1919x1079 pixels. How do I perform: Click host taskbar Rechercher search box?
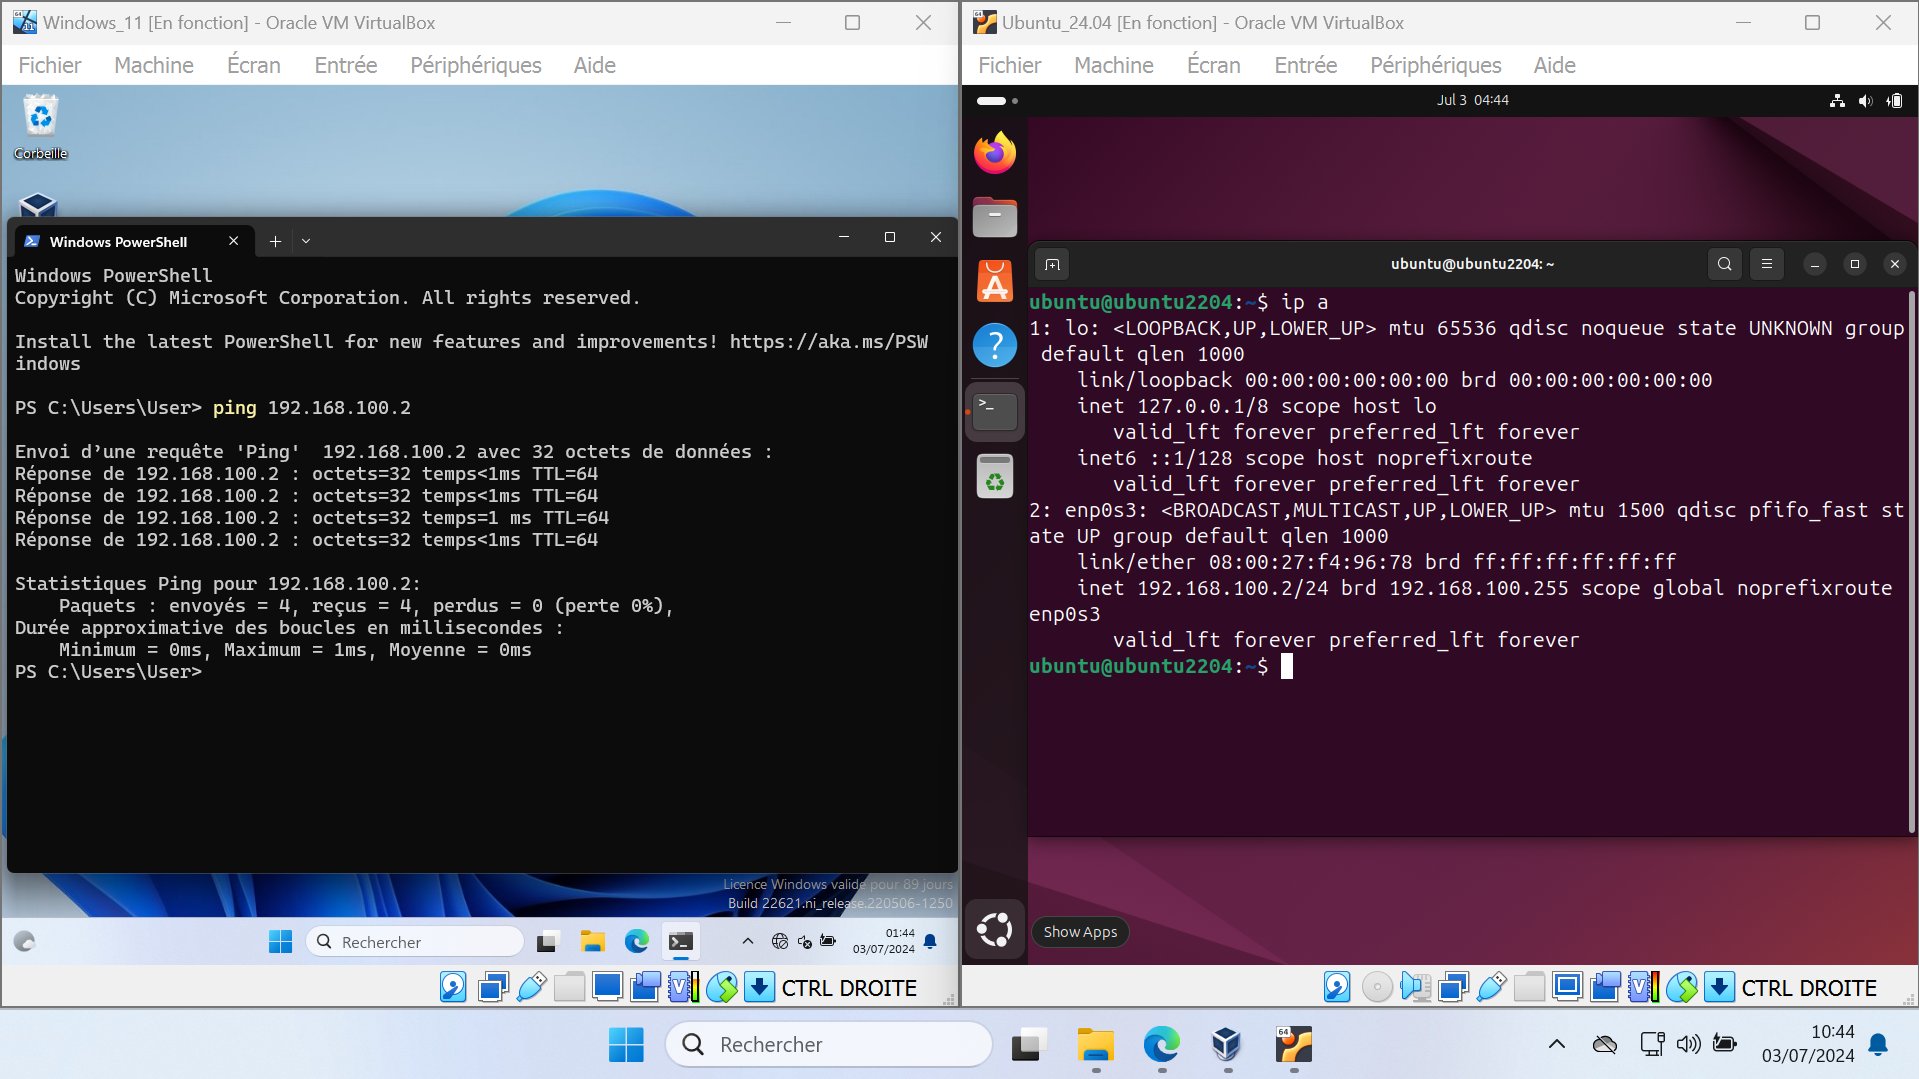829,1045
